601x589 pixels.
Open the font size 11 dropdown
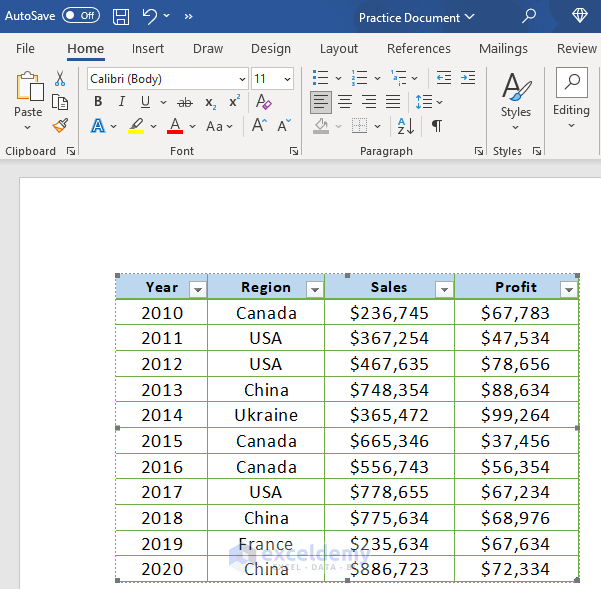click(x=287, y=79)
